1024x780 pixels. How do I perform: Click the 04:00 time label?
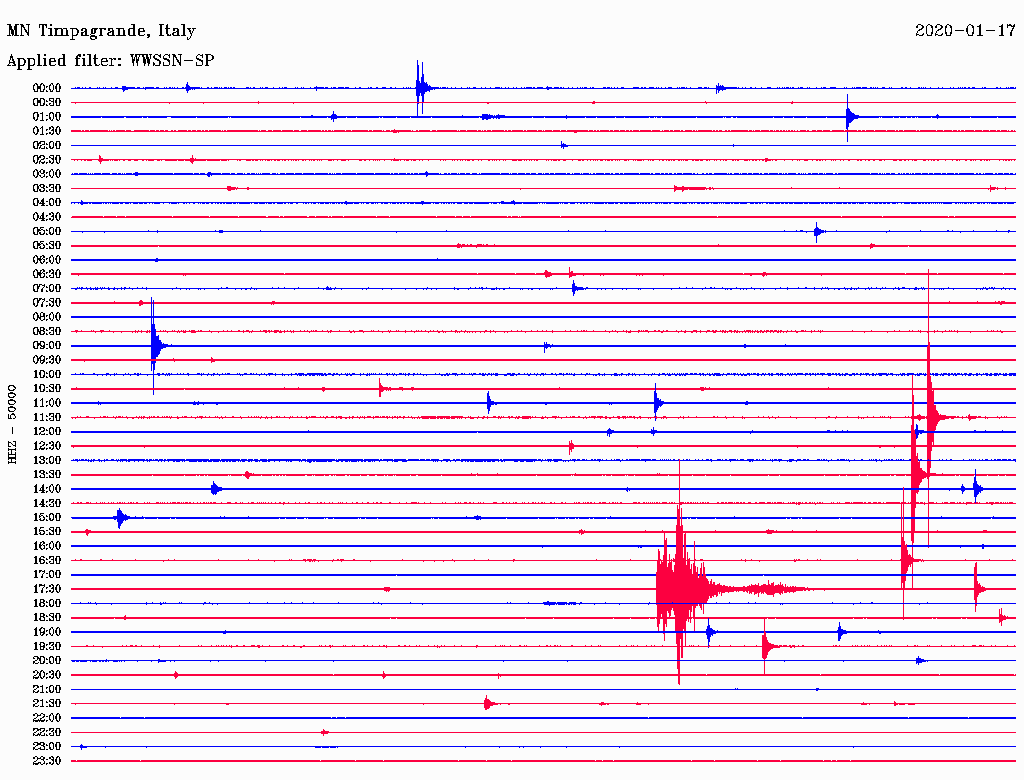click(47, 203)
